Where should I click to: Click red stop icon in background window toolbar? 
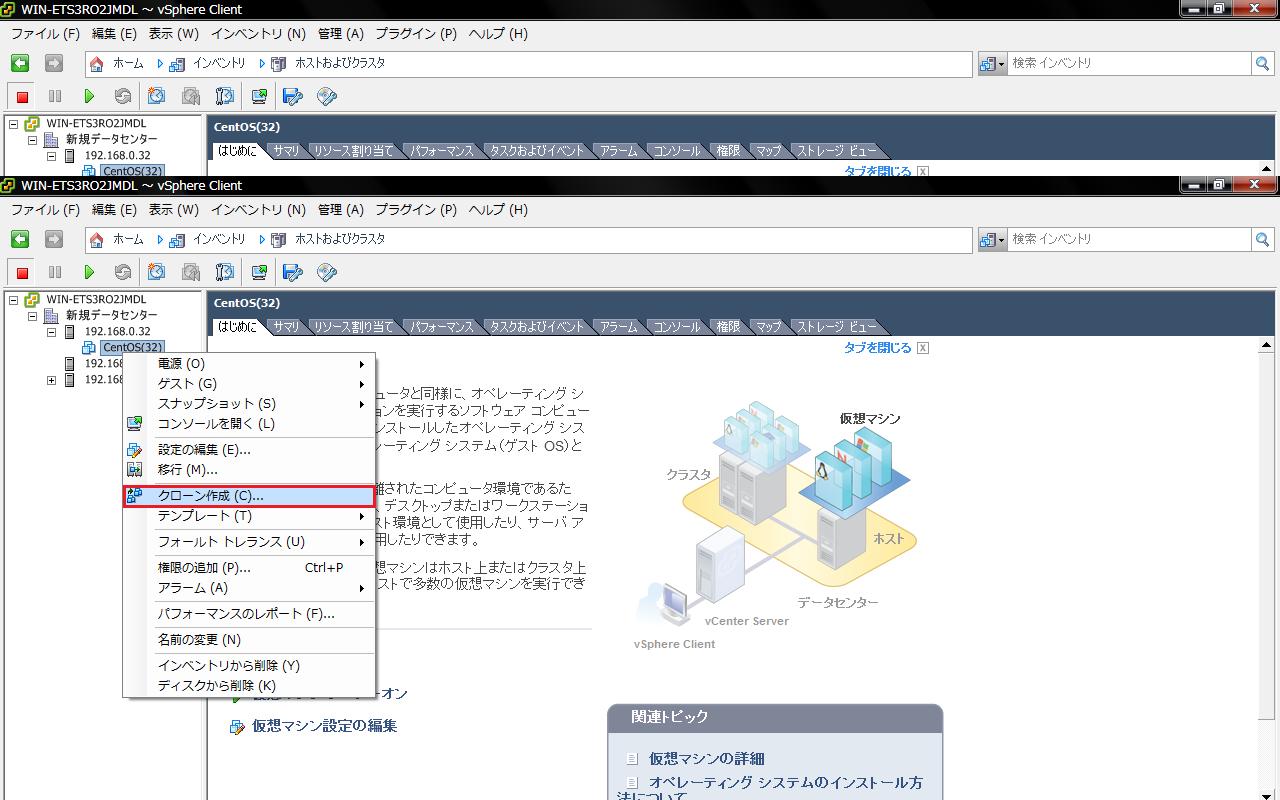coord(22,96)
